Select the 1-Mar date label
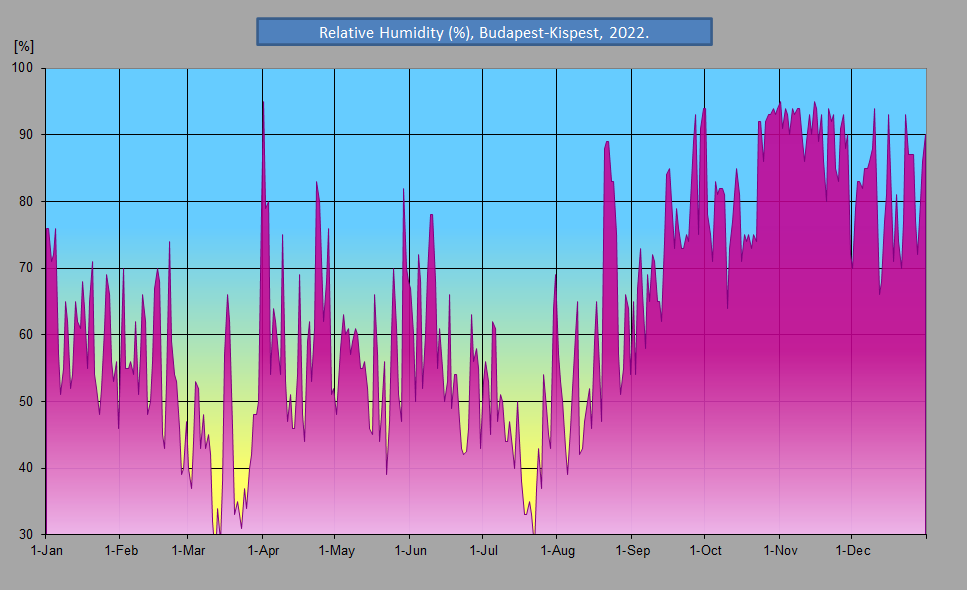Image resolution: width=967 pixels, height=590 pixels. (x=188, y=551)
